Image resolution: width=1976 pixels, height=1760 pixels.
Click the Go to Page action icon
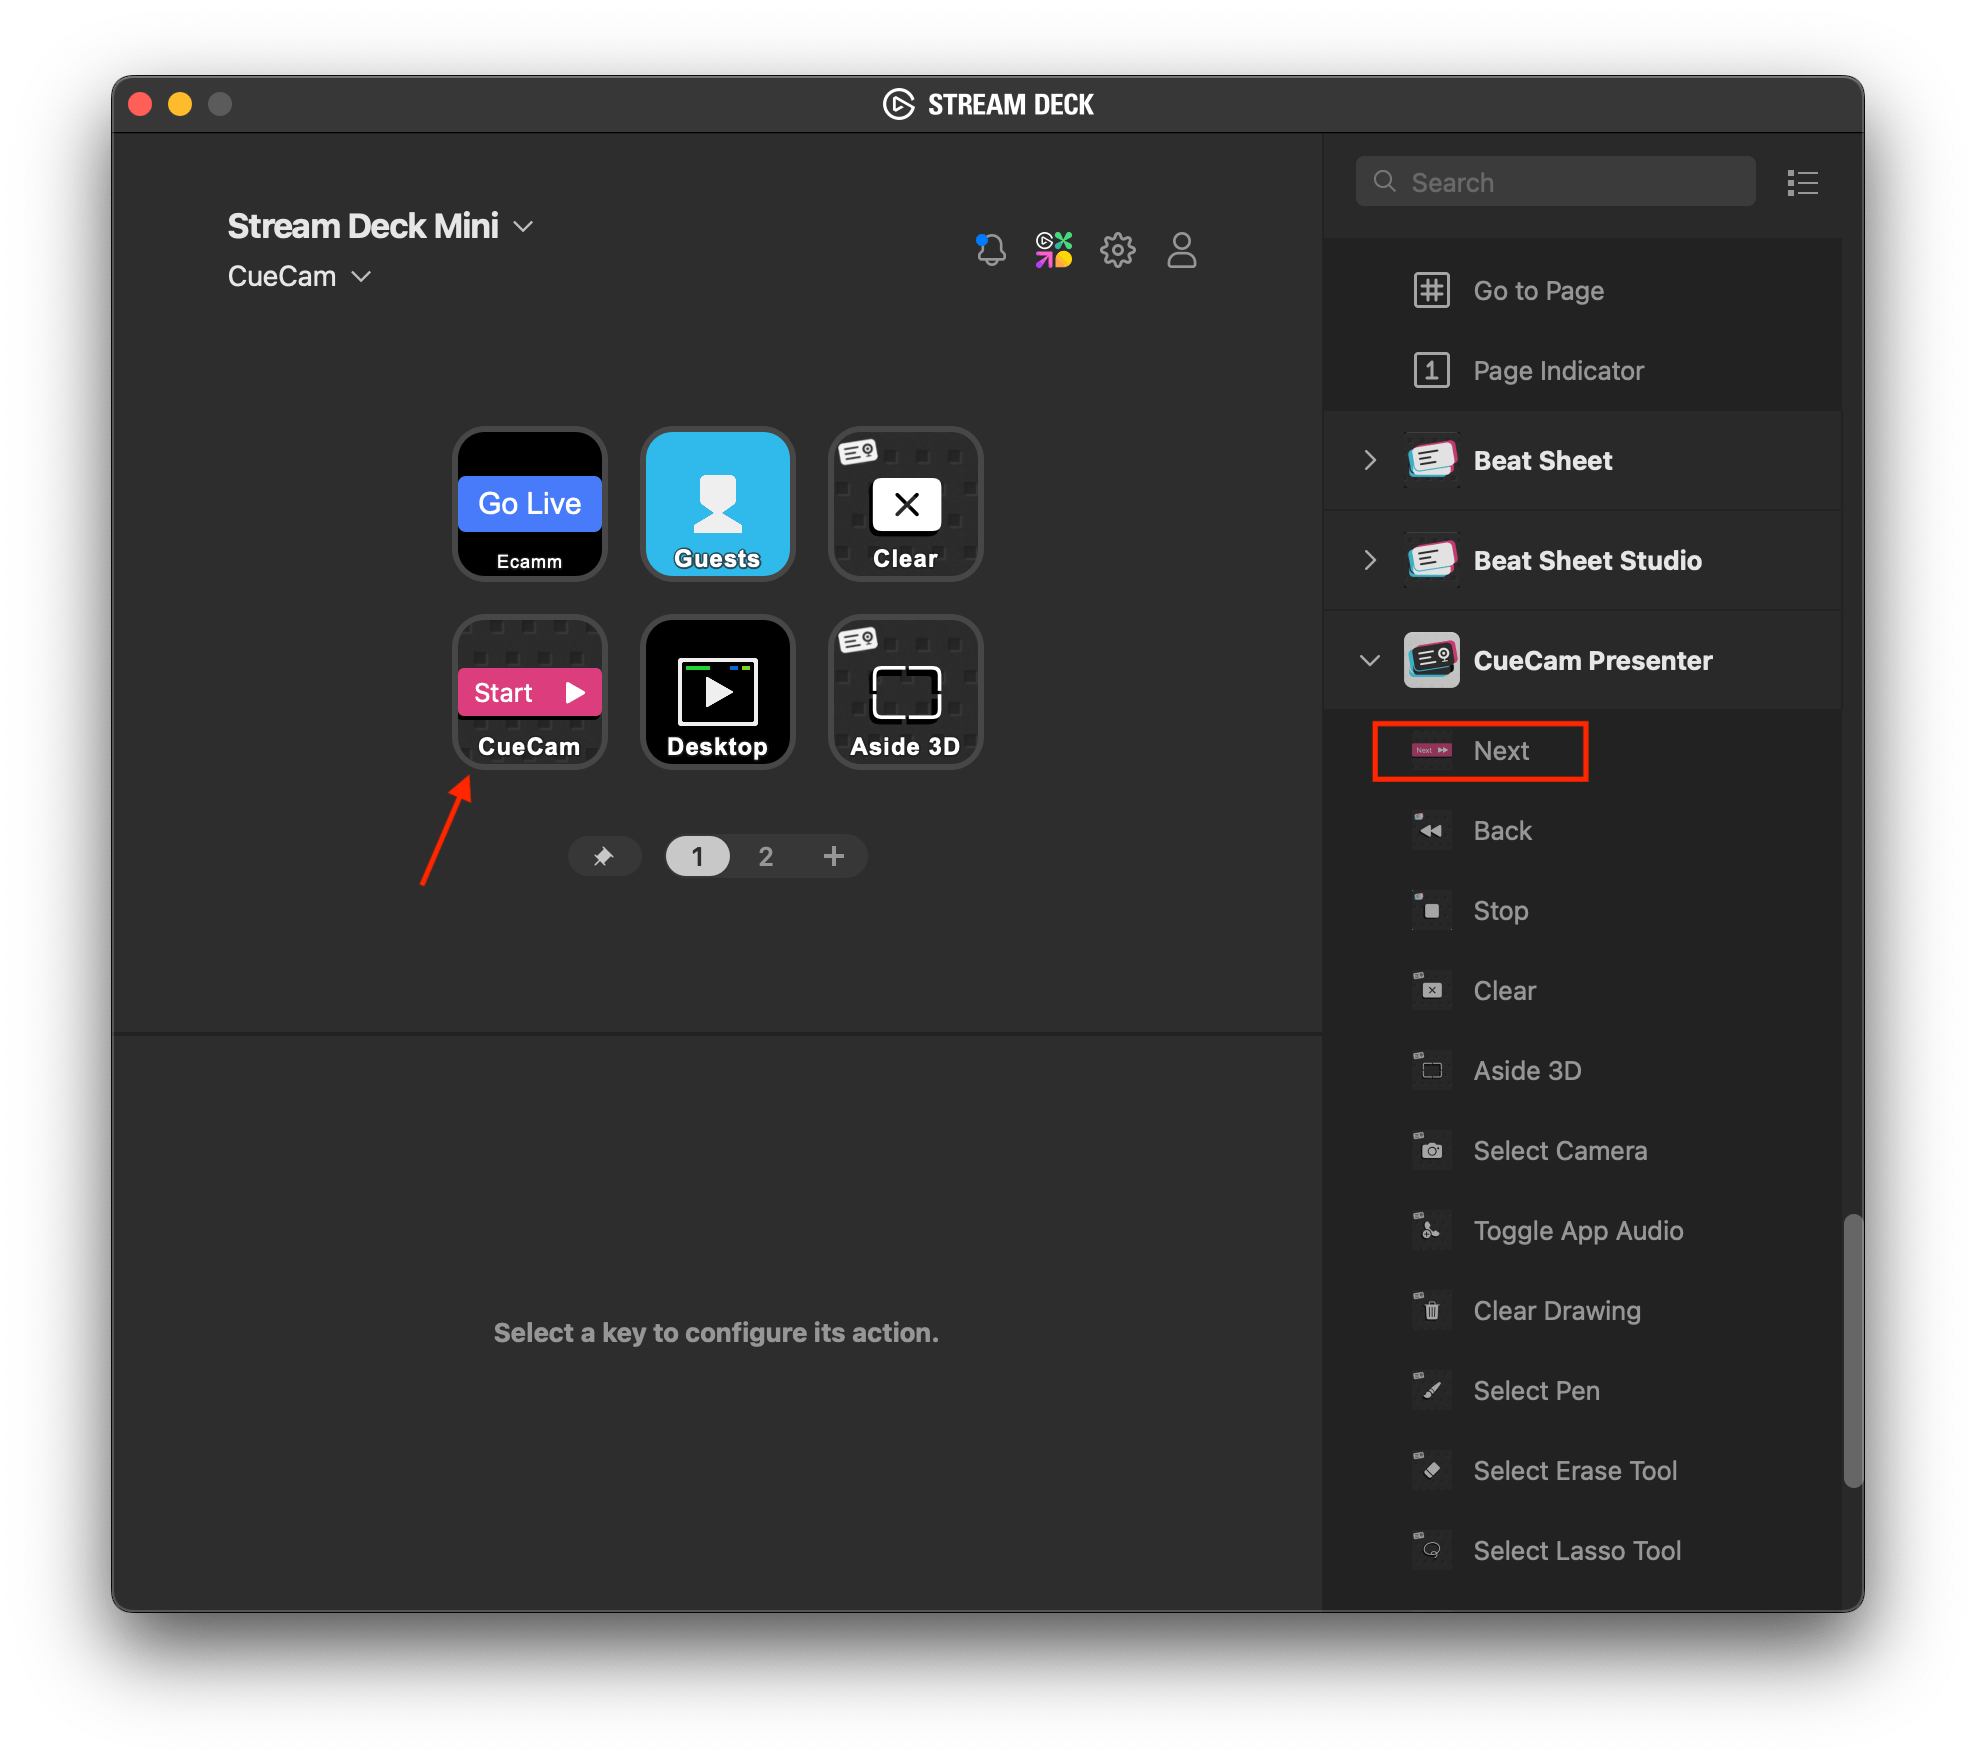1431,290
